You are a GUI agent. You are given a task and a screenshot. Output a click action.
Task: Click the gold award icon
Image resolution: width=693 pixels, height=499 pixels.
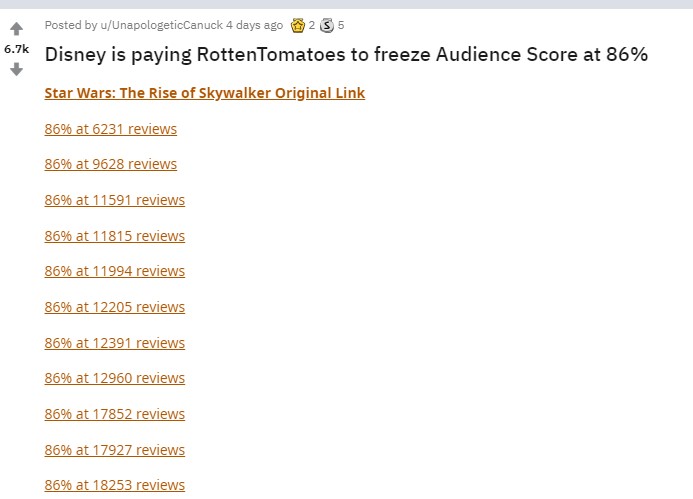(298, 26)
